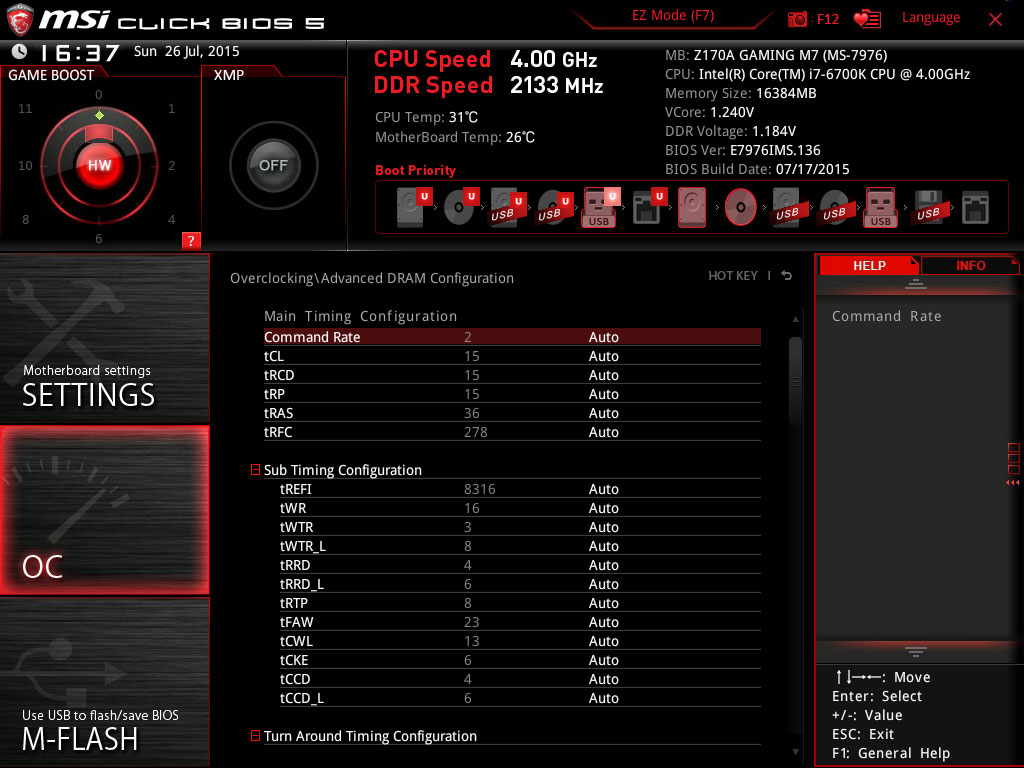This screenshot has width=1024, height=768.
Task: Select the red non-UEFI optical disc boot icon
Action: (x=741, y=207)
